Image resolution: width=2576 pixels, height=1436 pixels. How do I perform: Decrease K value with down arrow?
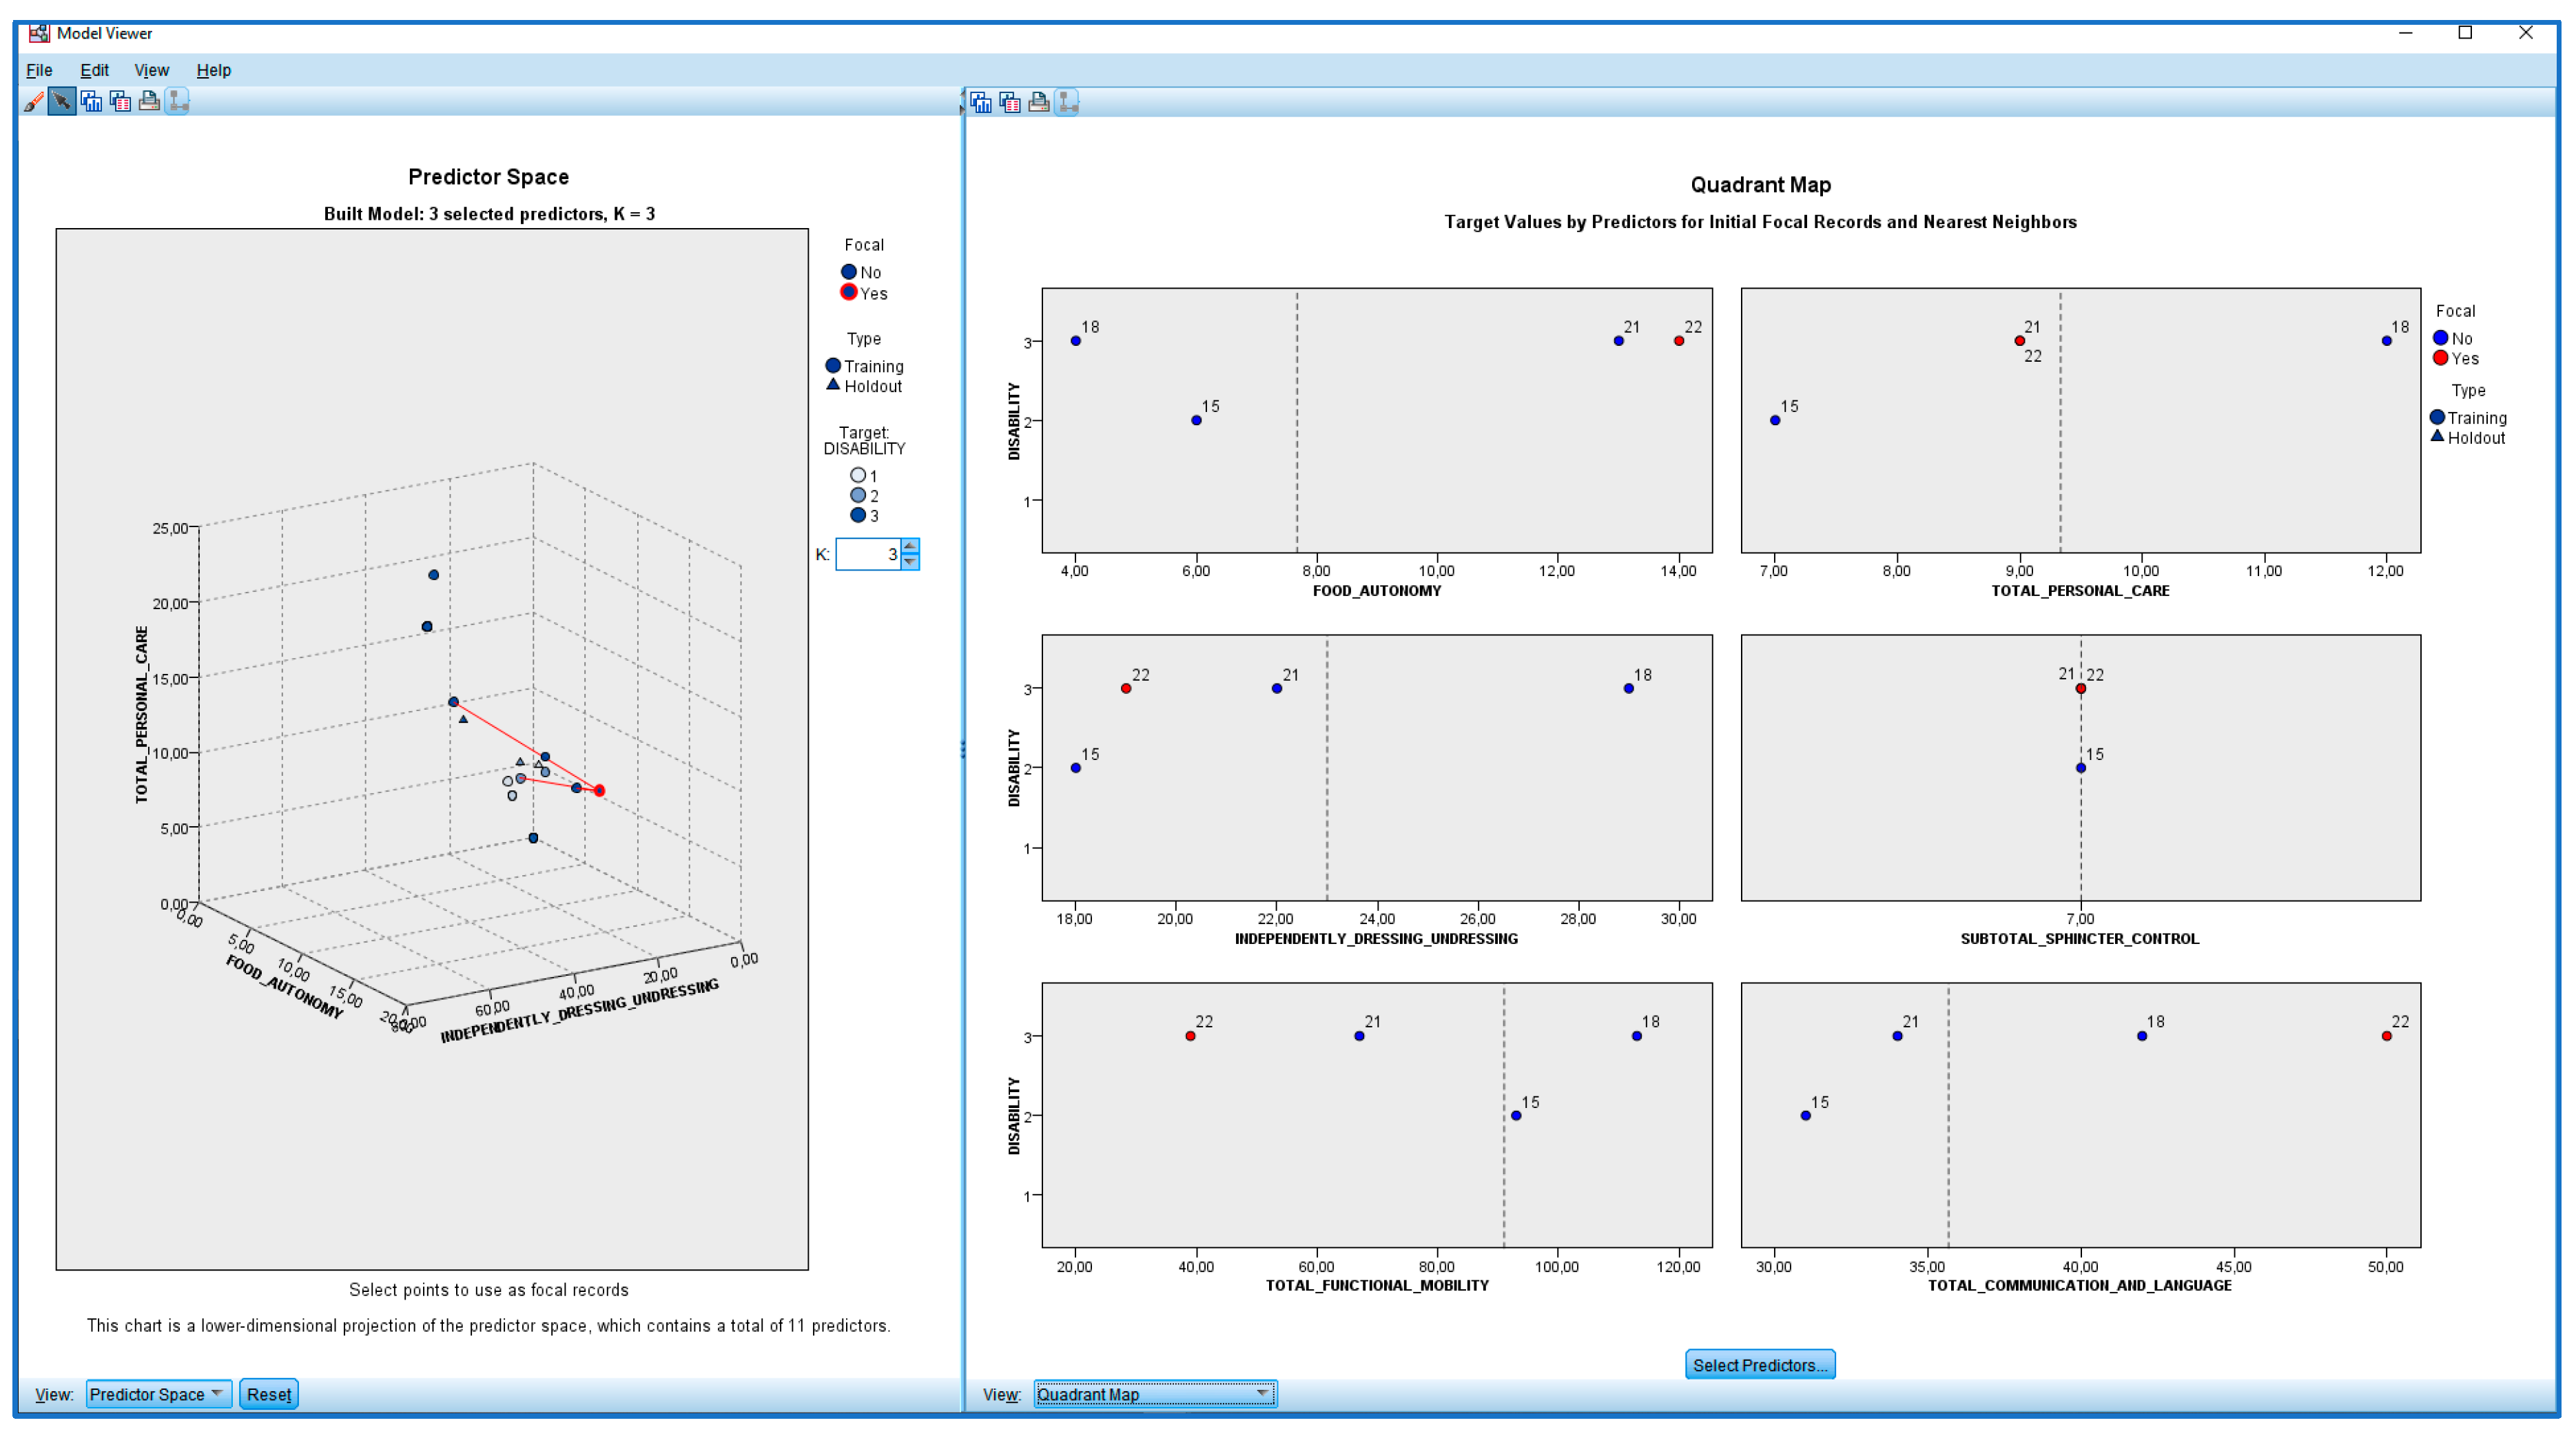click(910, 562)
